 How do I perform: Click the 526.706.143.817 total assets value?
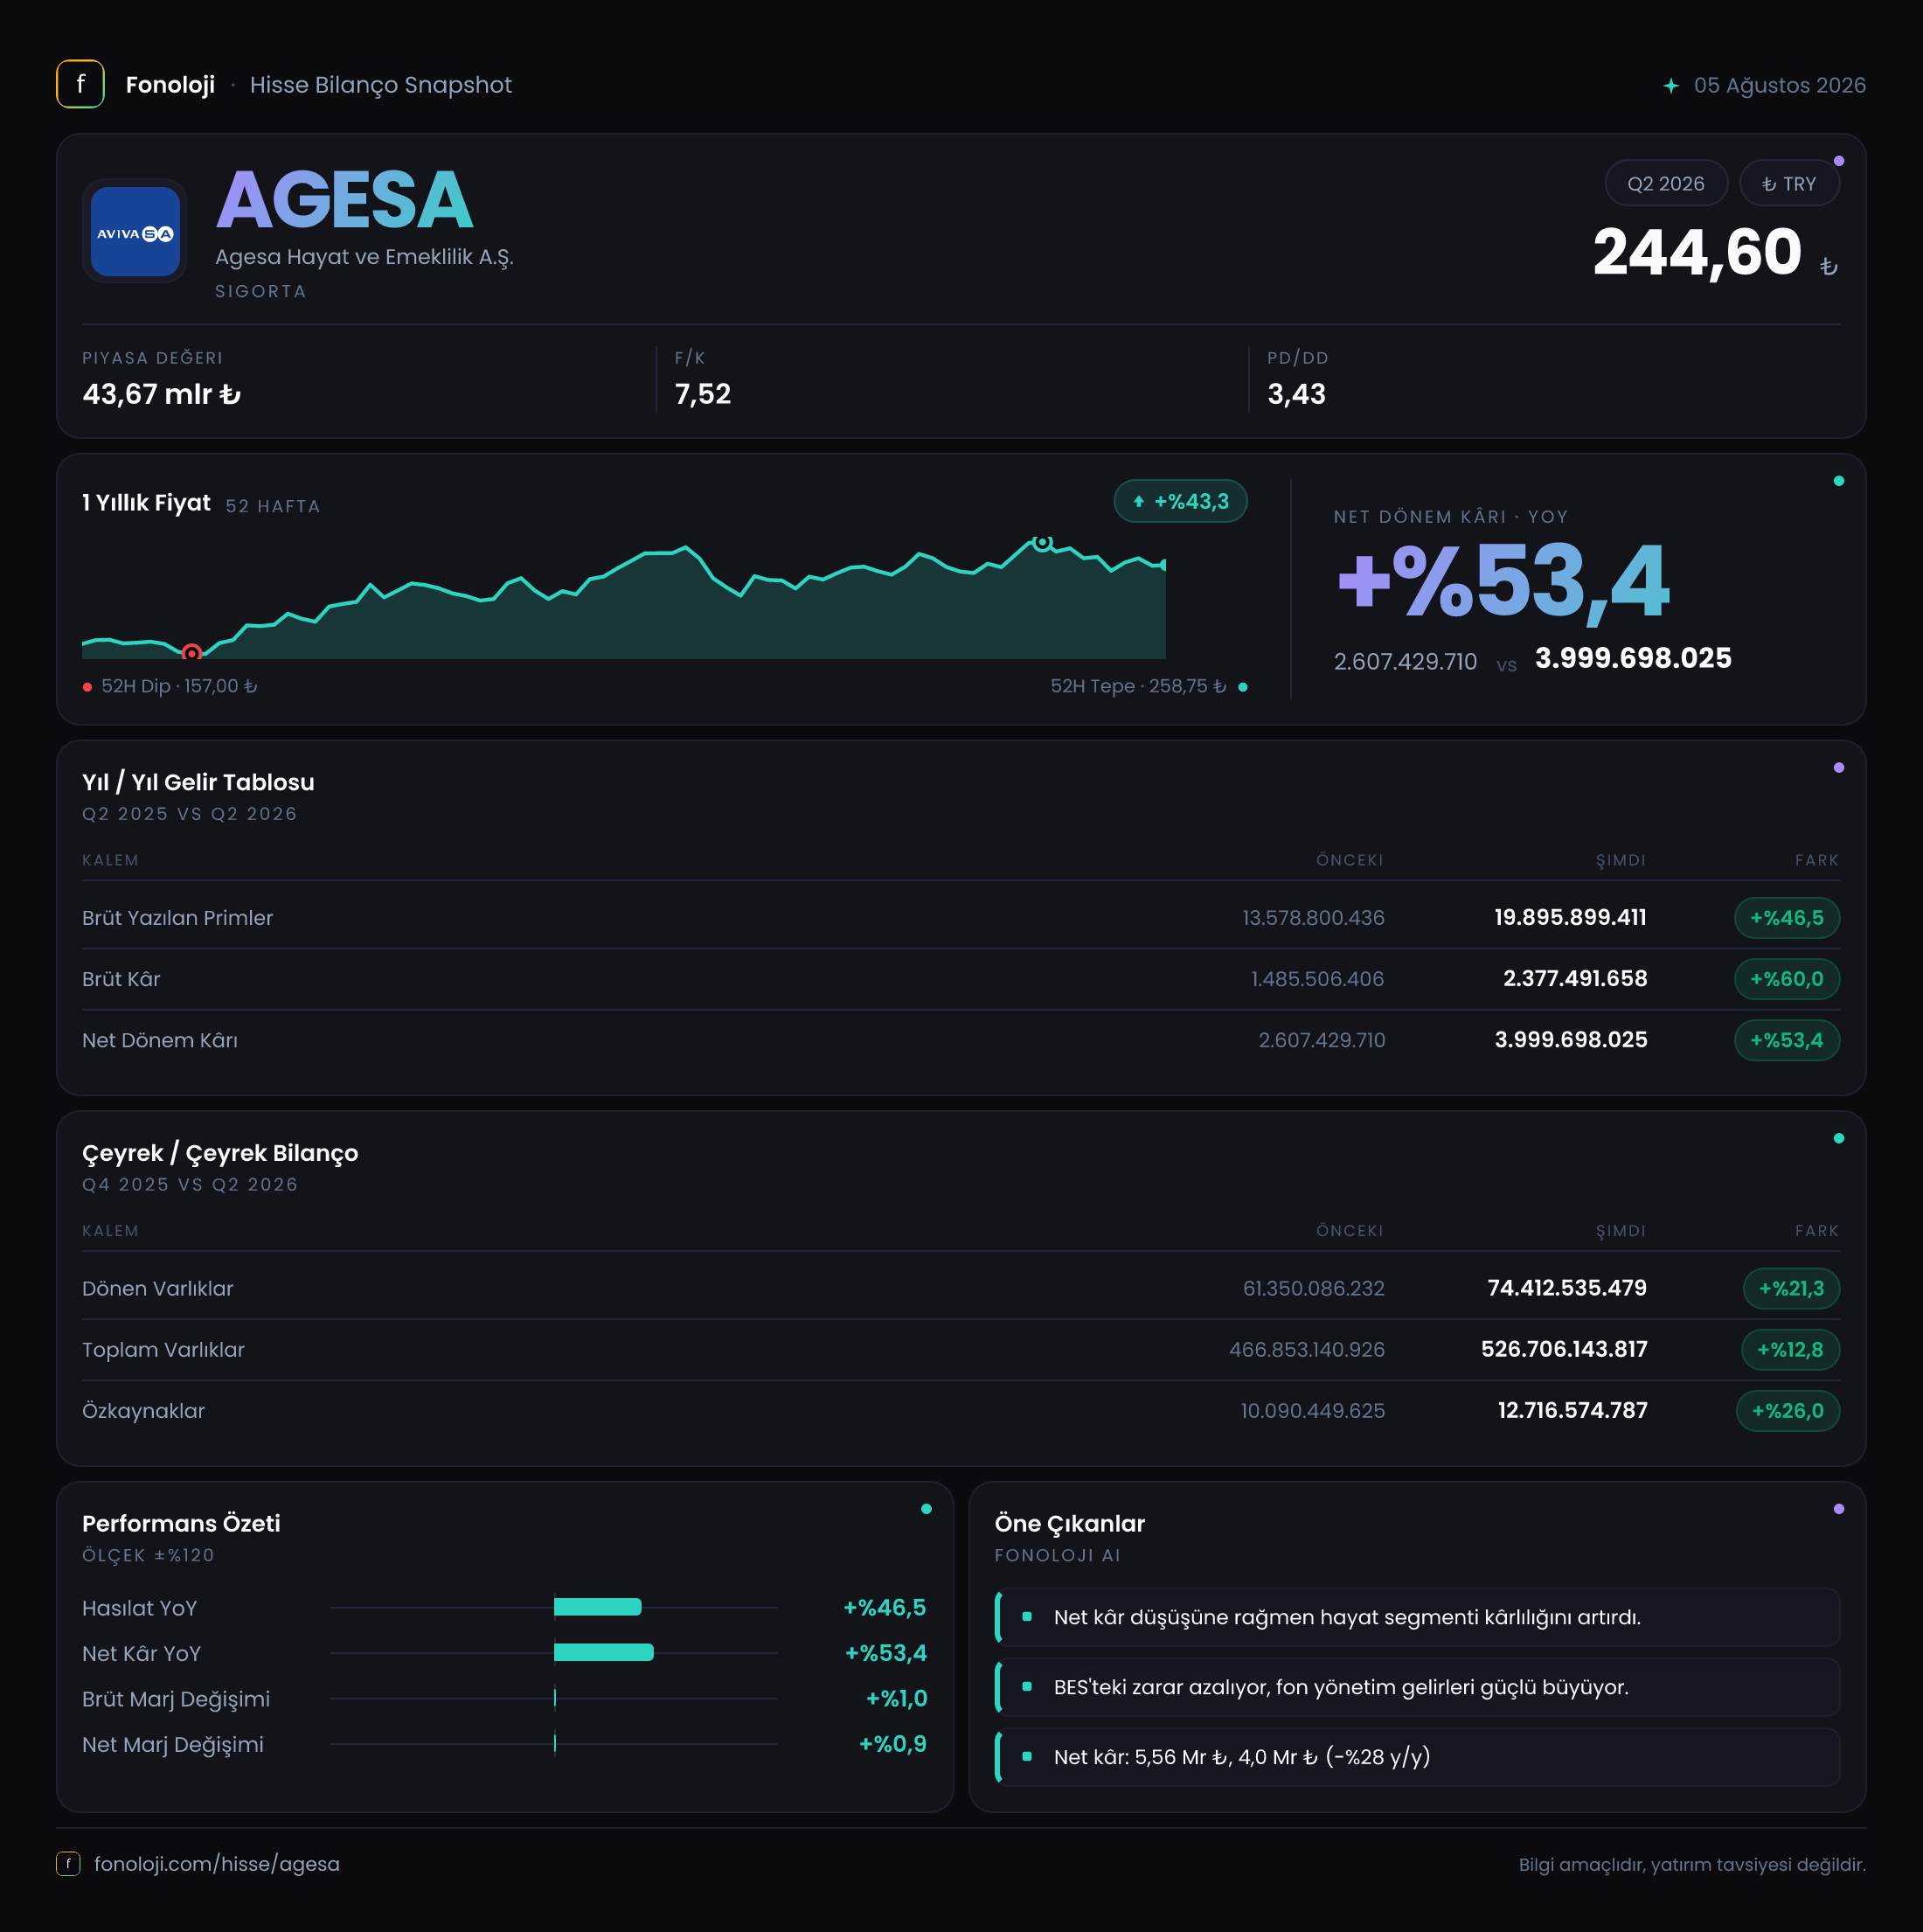tap(1564, 1349)
